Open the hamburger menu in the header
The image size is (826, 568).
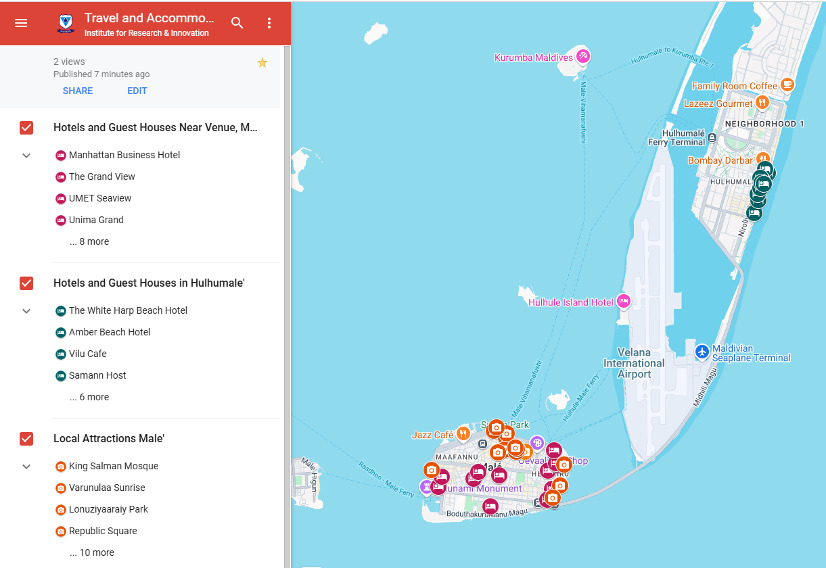(x=21, y=23)
